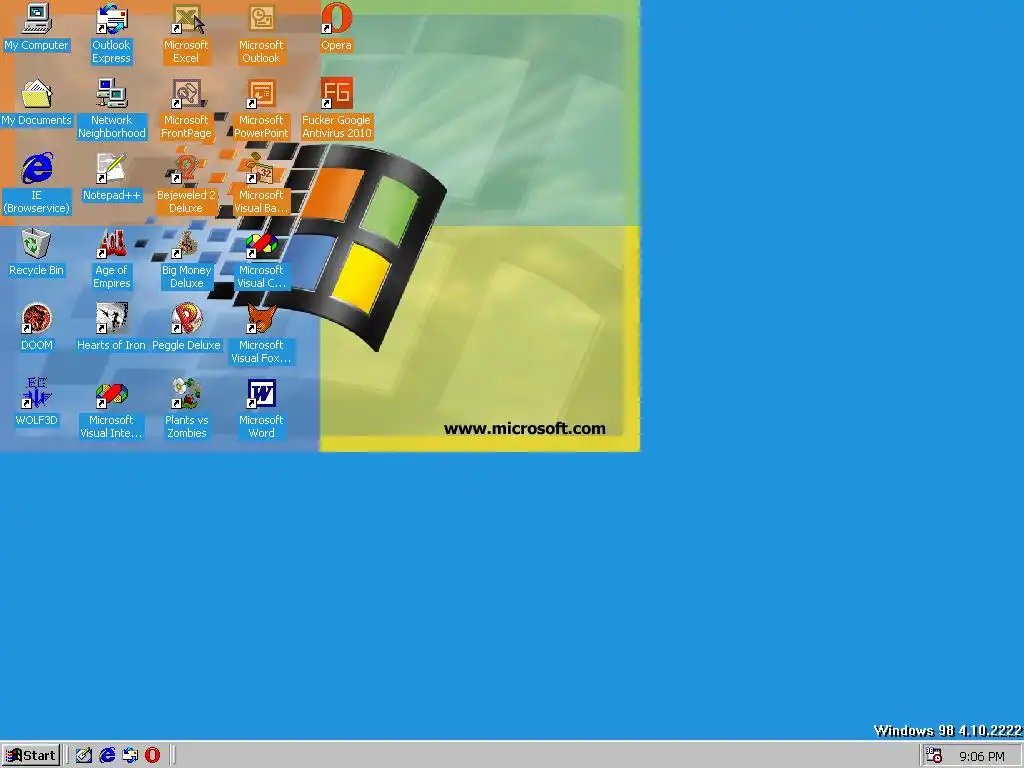
Task: Click the Outlook Express quick launch icon
Action: point(129,756)
